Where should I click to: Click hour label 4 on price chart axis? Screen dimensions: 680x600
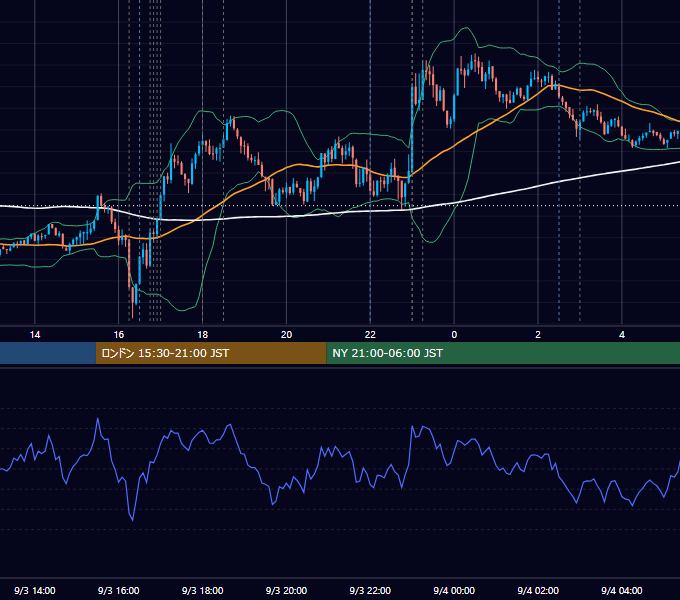tap(622, 335)
